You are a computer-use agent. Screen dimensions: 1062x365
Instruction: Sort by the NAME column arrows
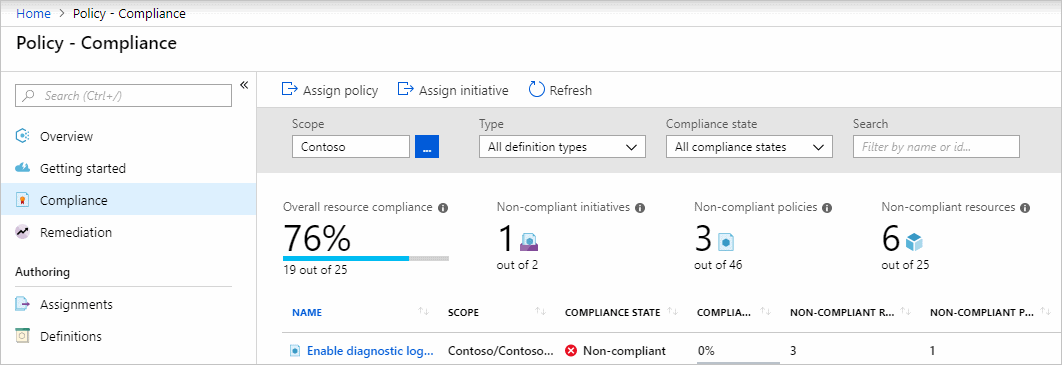[x=424, y=312]
